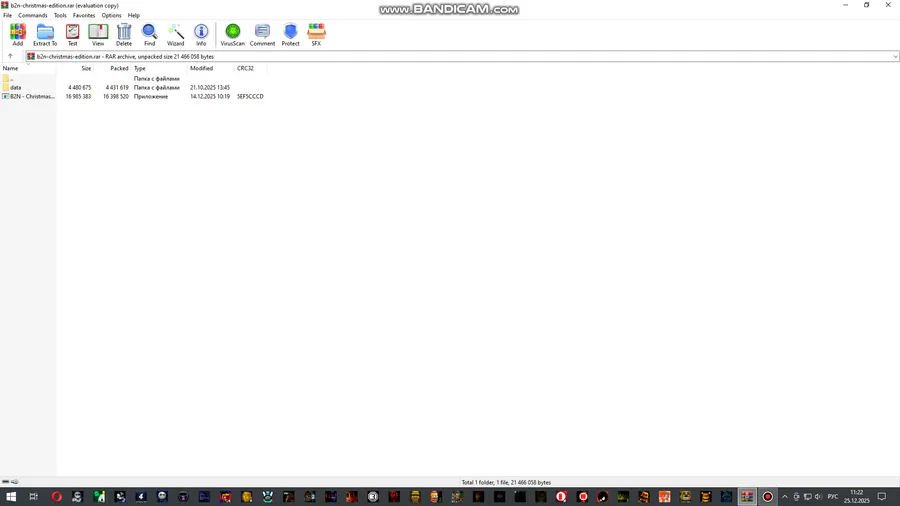Convert archive with SFX tool
900x506 pixels.
[316, 34]
